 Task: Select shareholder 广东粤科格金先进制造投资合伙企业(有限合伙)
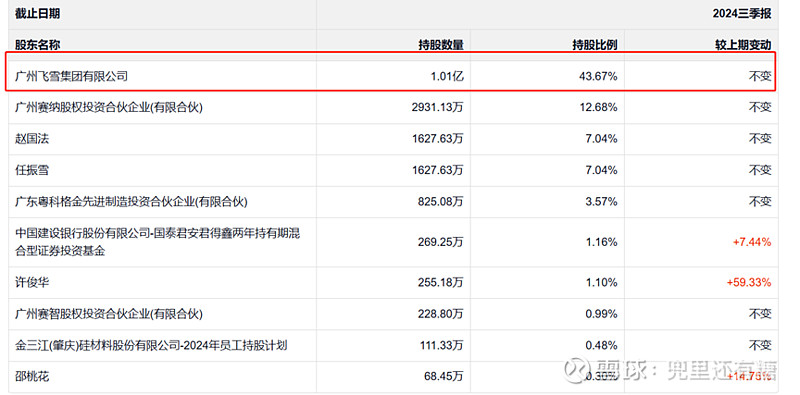point(131,202)
